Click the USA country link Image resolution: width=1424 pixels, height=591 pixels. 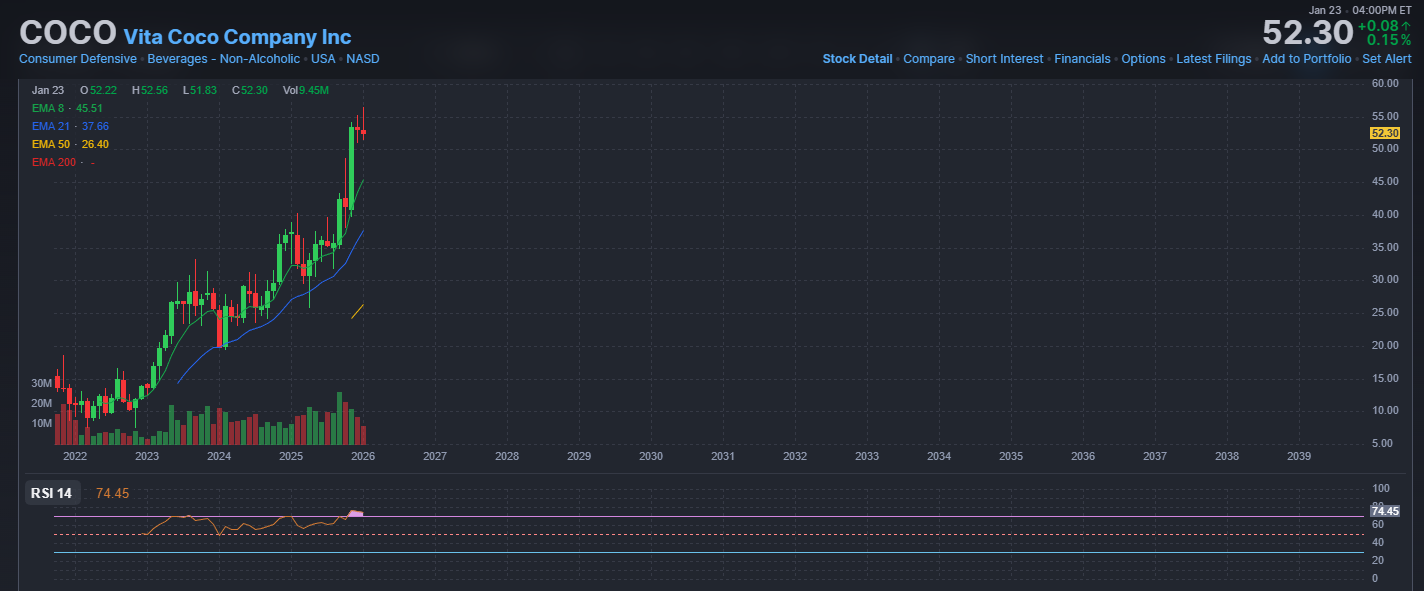(x=323, y=59)
